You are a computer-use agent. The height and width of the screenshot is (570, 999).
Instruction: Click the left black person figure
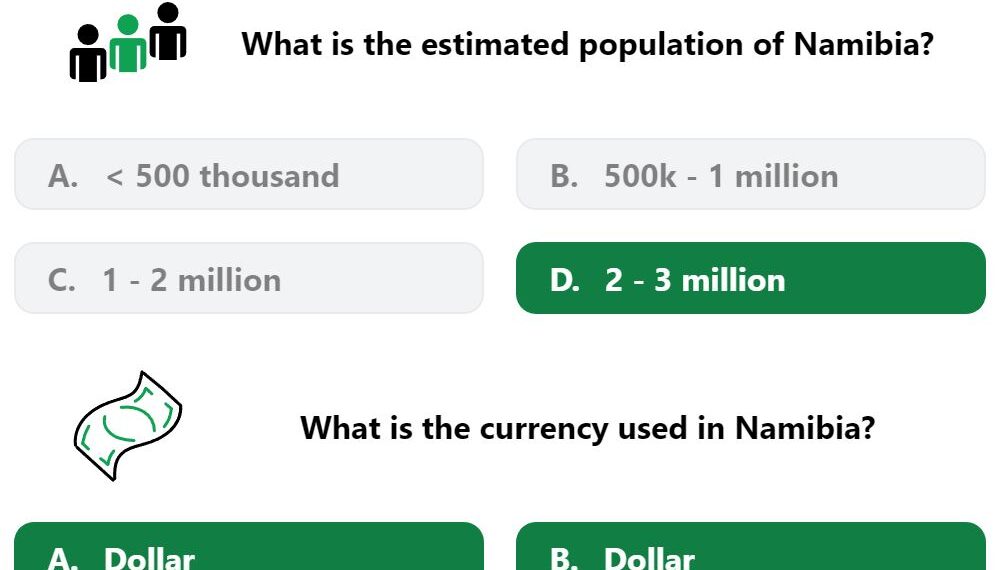point(88,53)
